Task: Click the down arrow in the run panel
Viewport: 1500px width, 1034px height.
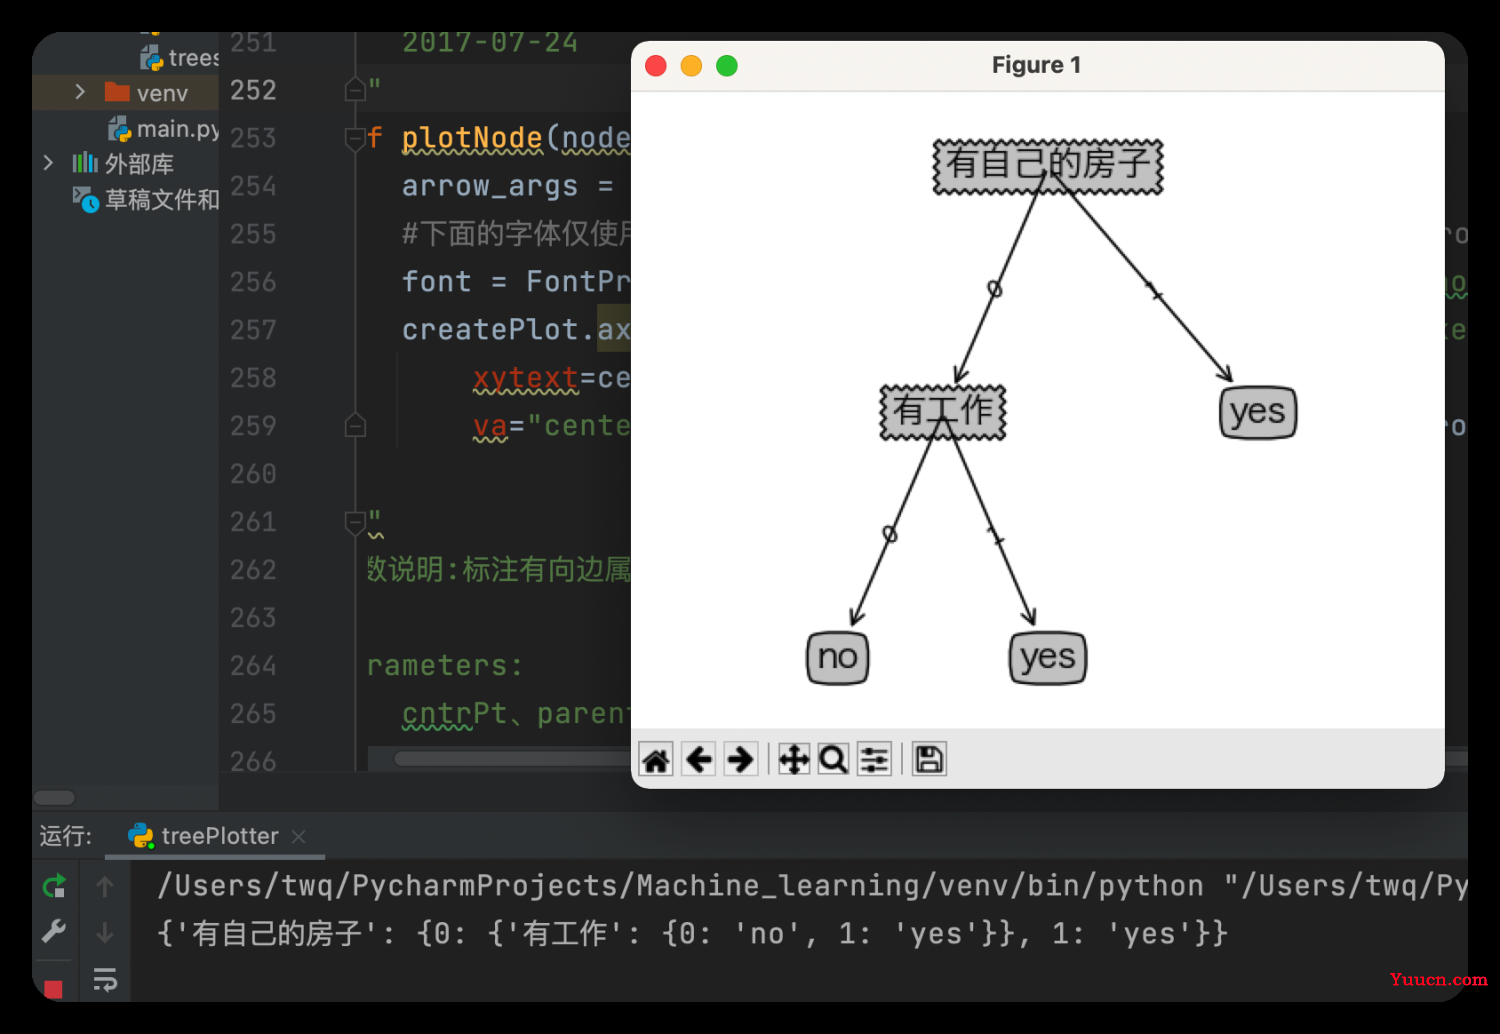Action: (x=105, y=932)
